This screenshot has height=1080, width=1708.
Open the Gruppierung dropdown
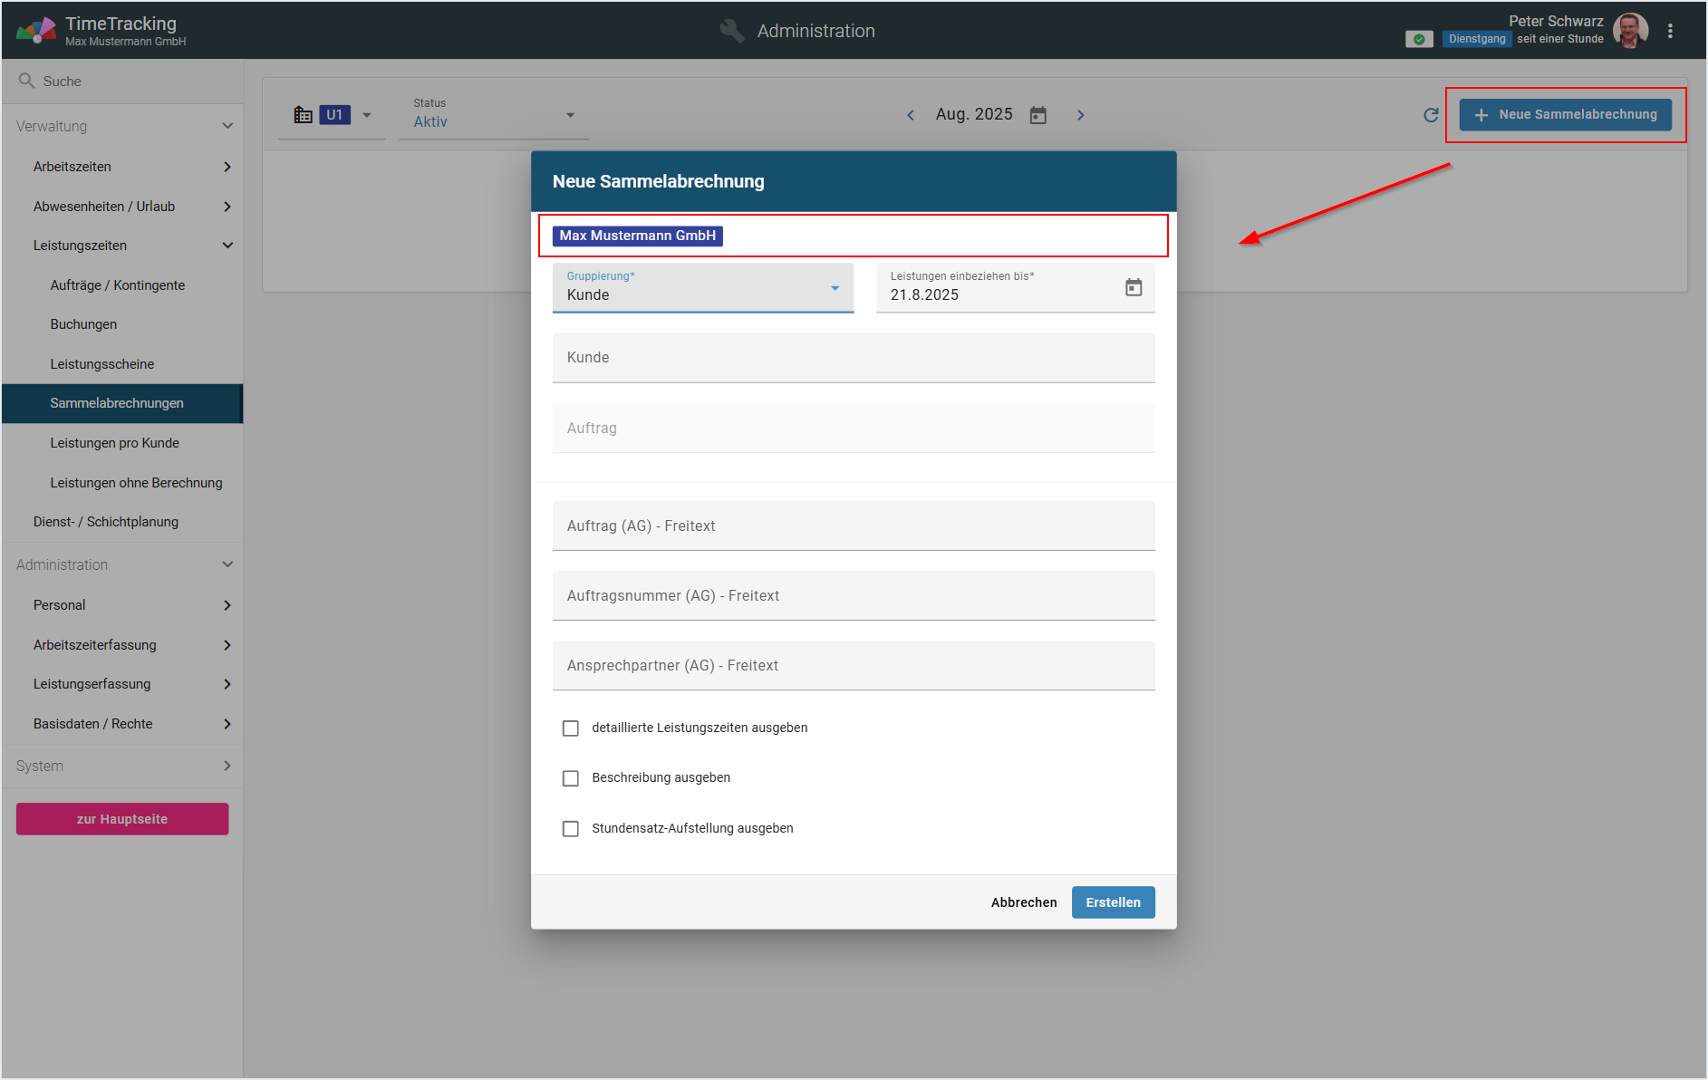(702, 288)
